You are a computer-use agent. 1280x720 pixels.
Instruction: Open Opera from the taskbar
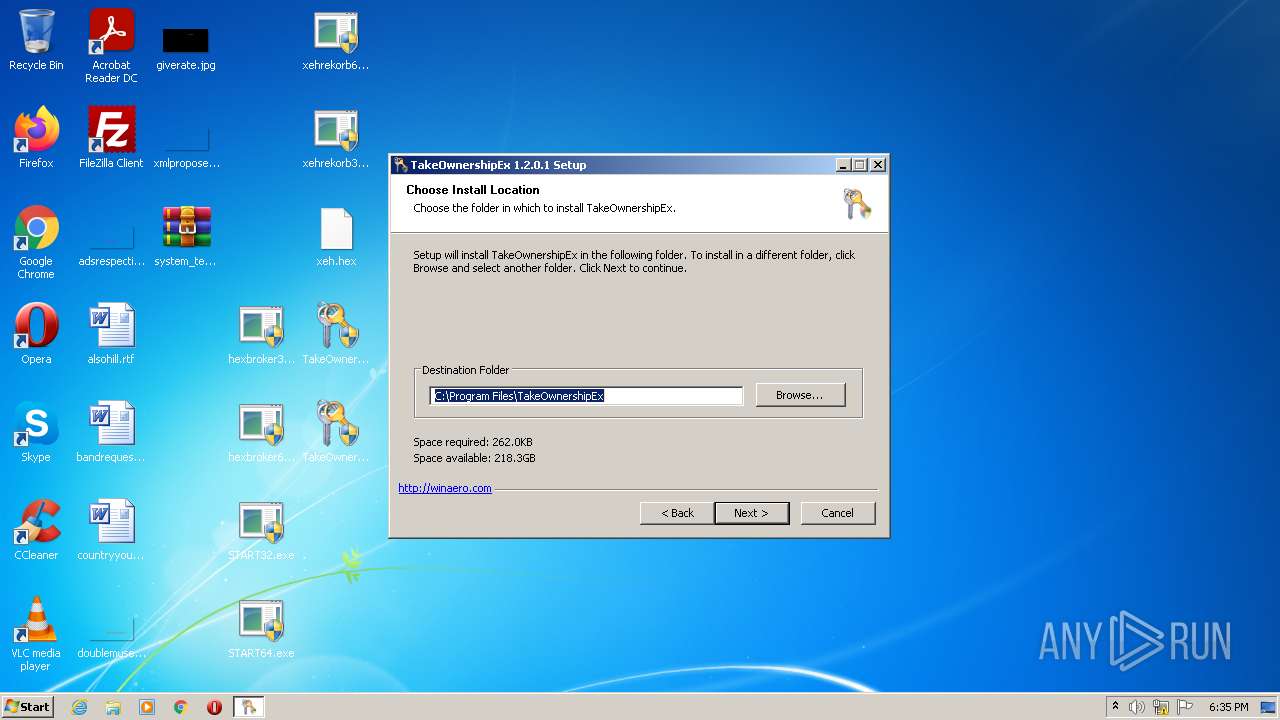tap(214, 707)
